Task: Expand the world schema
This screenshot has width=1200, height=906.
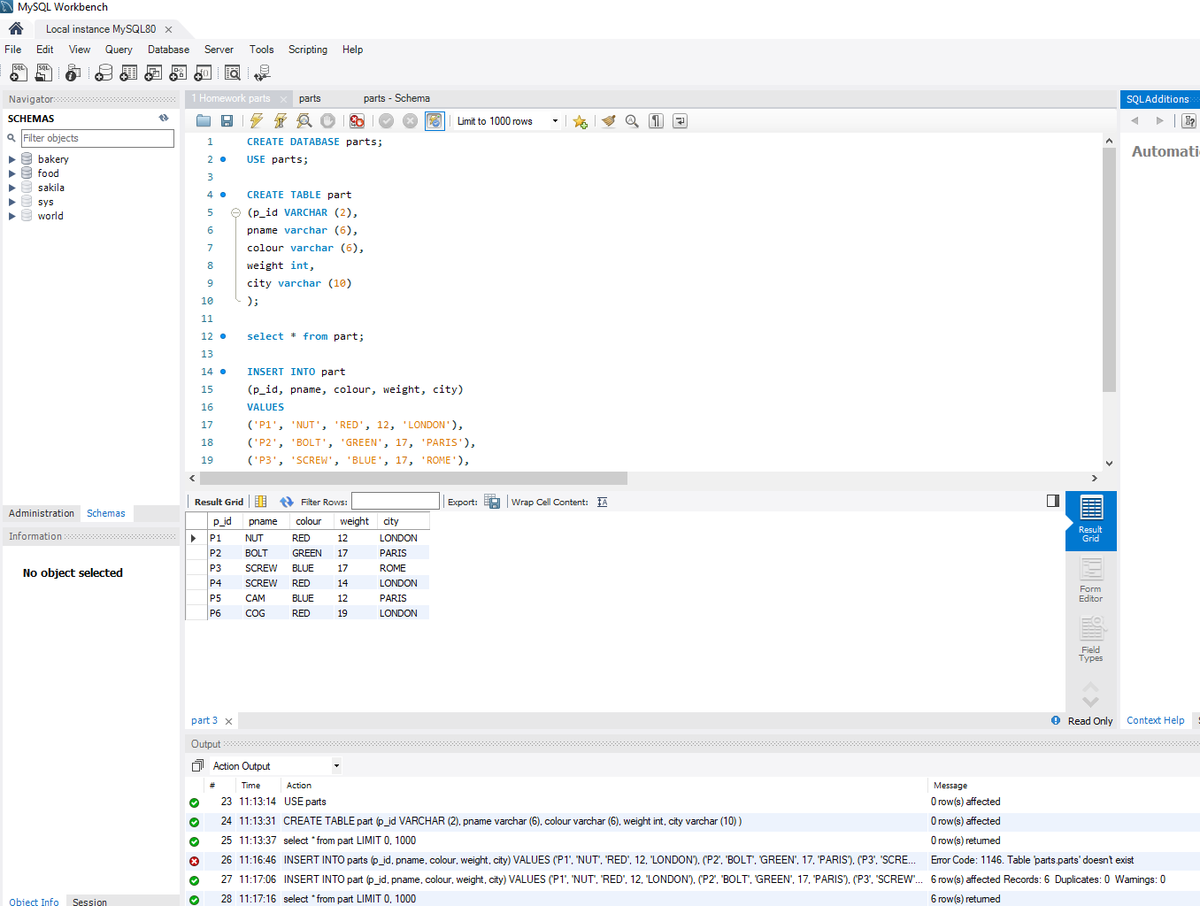Action: click(12, 215)
